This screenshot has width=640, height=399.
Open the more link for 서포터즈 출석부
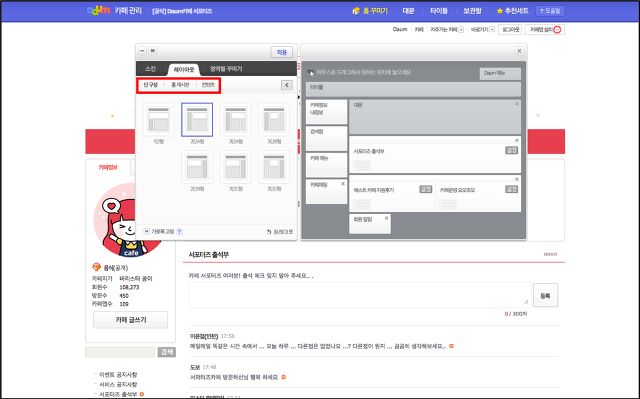pos(550,254)
